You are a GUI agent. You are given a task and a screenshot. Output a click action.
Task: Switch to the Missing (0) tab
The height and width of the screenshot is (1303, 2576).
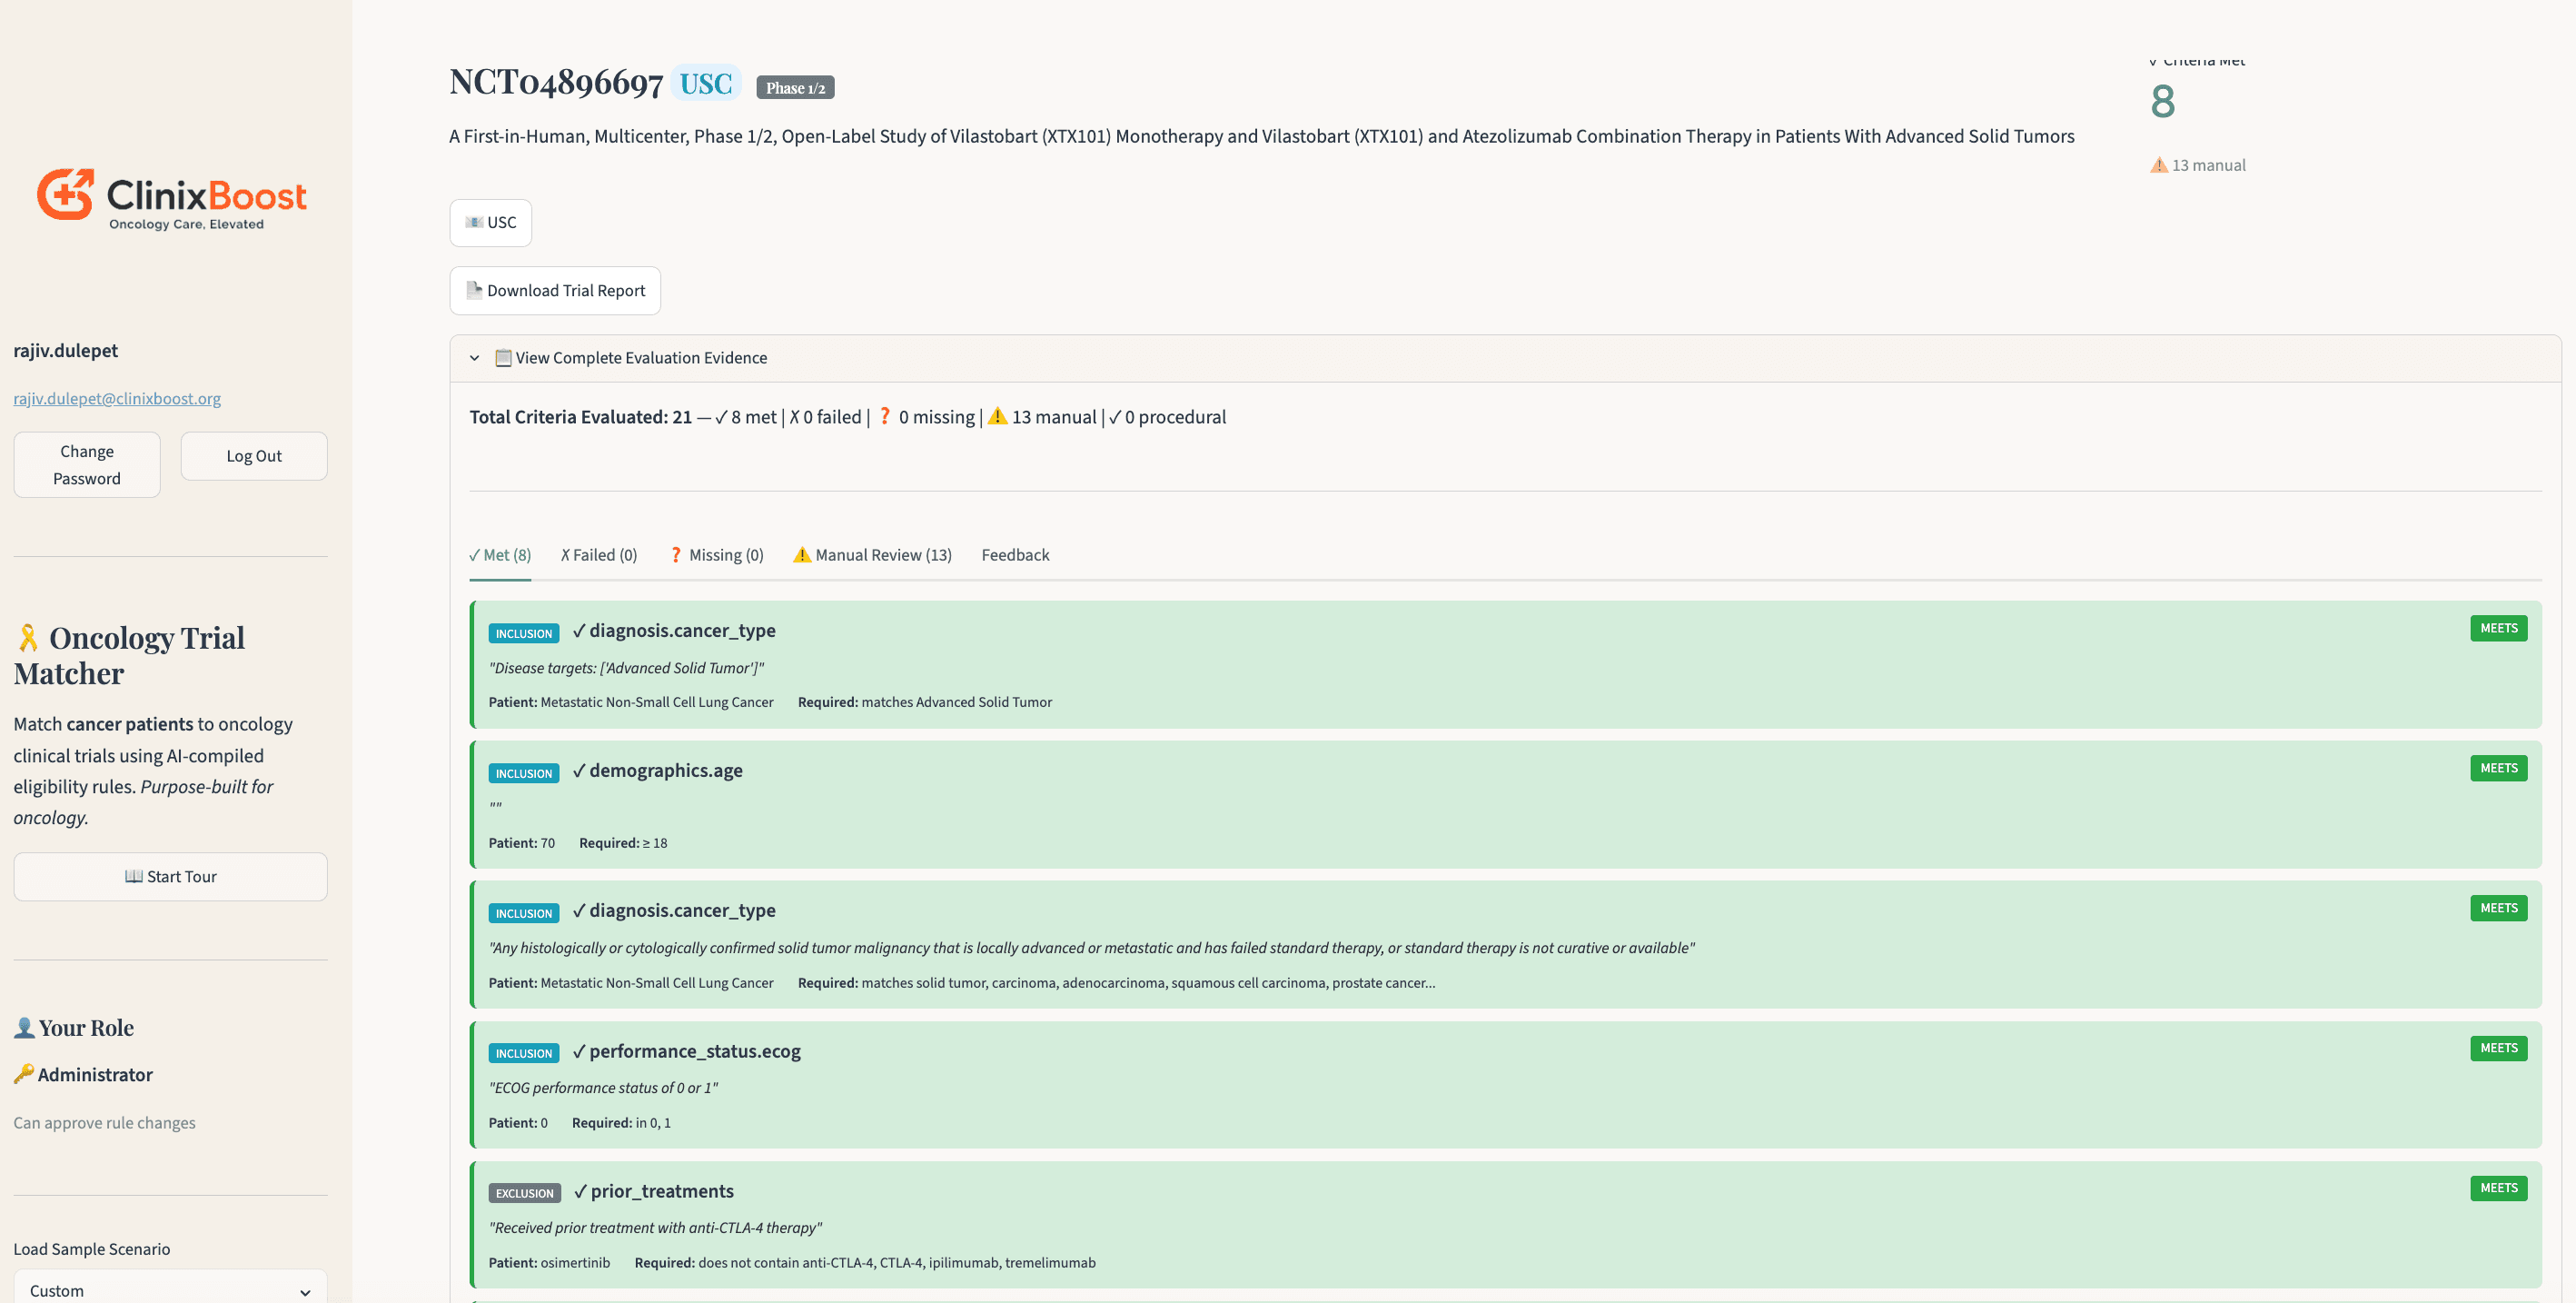pos(716,555)
